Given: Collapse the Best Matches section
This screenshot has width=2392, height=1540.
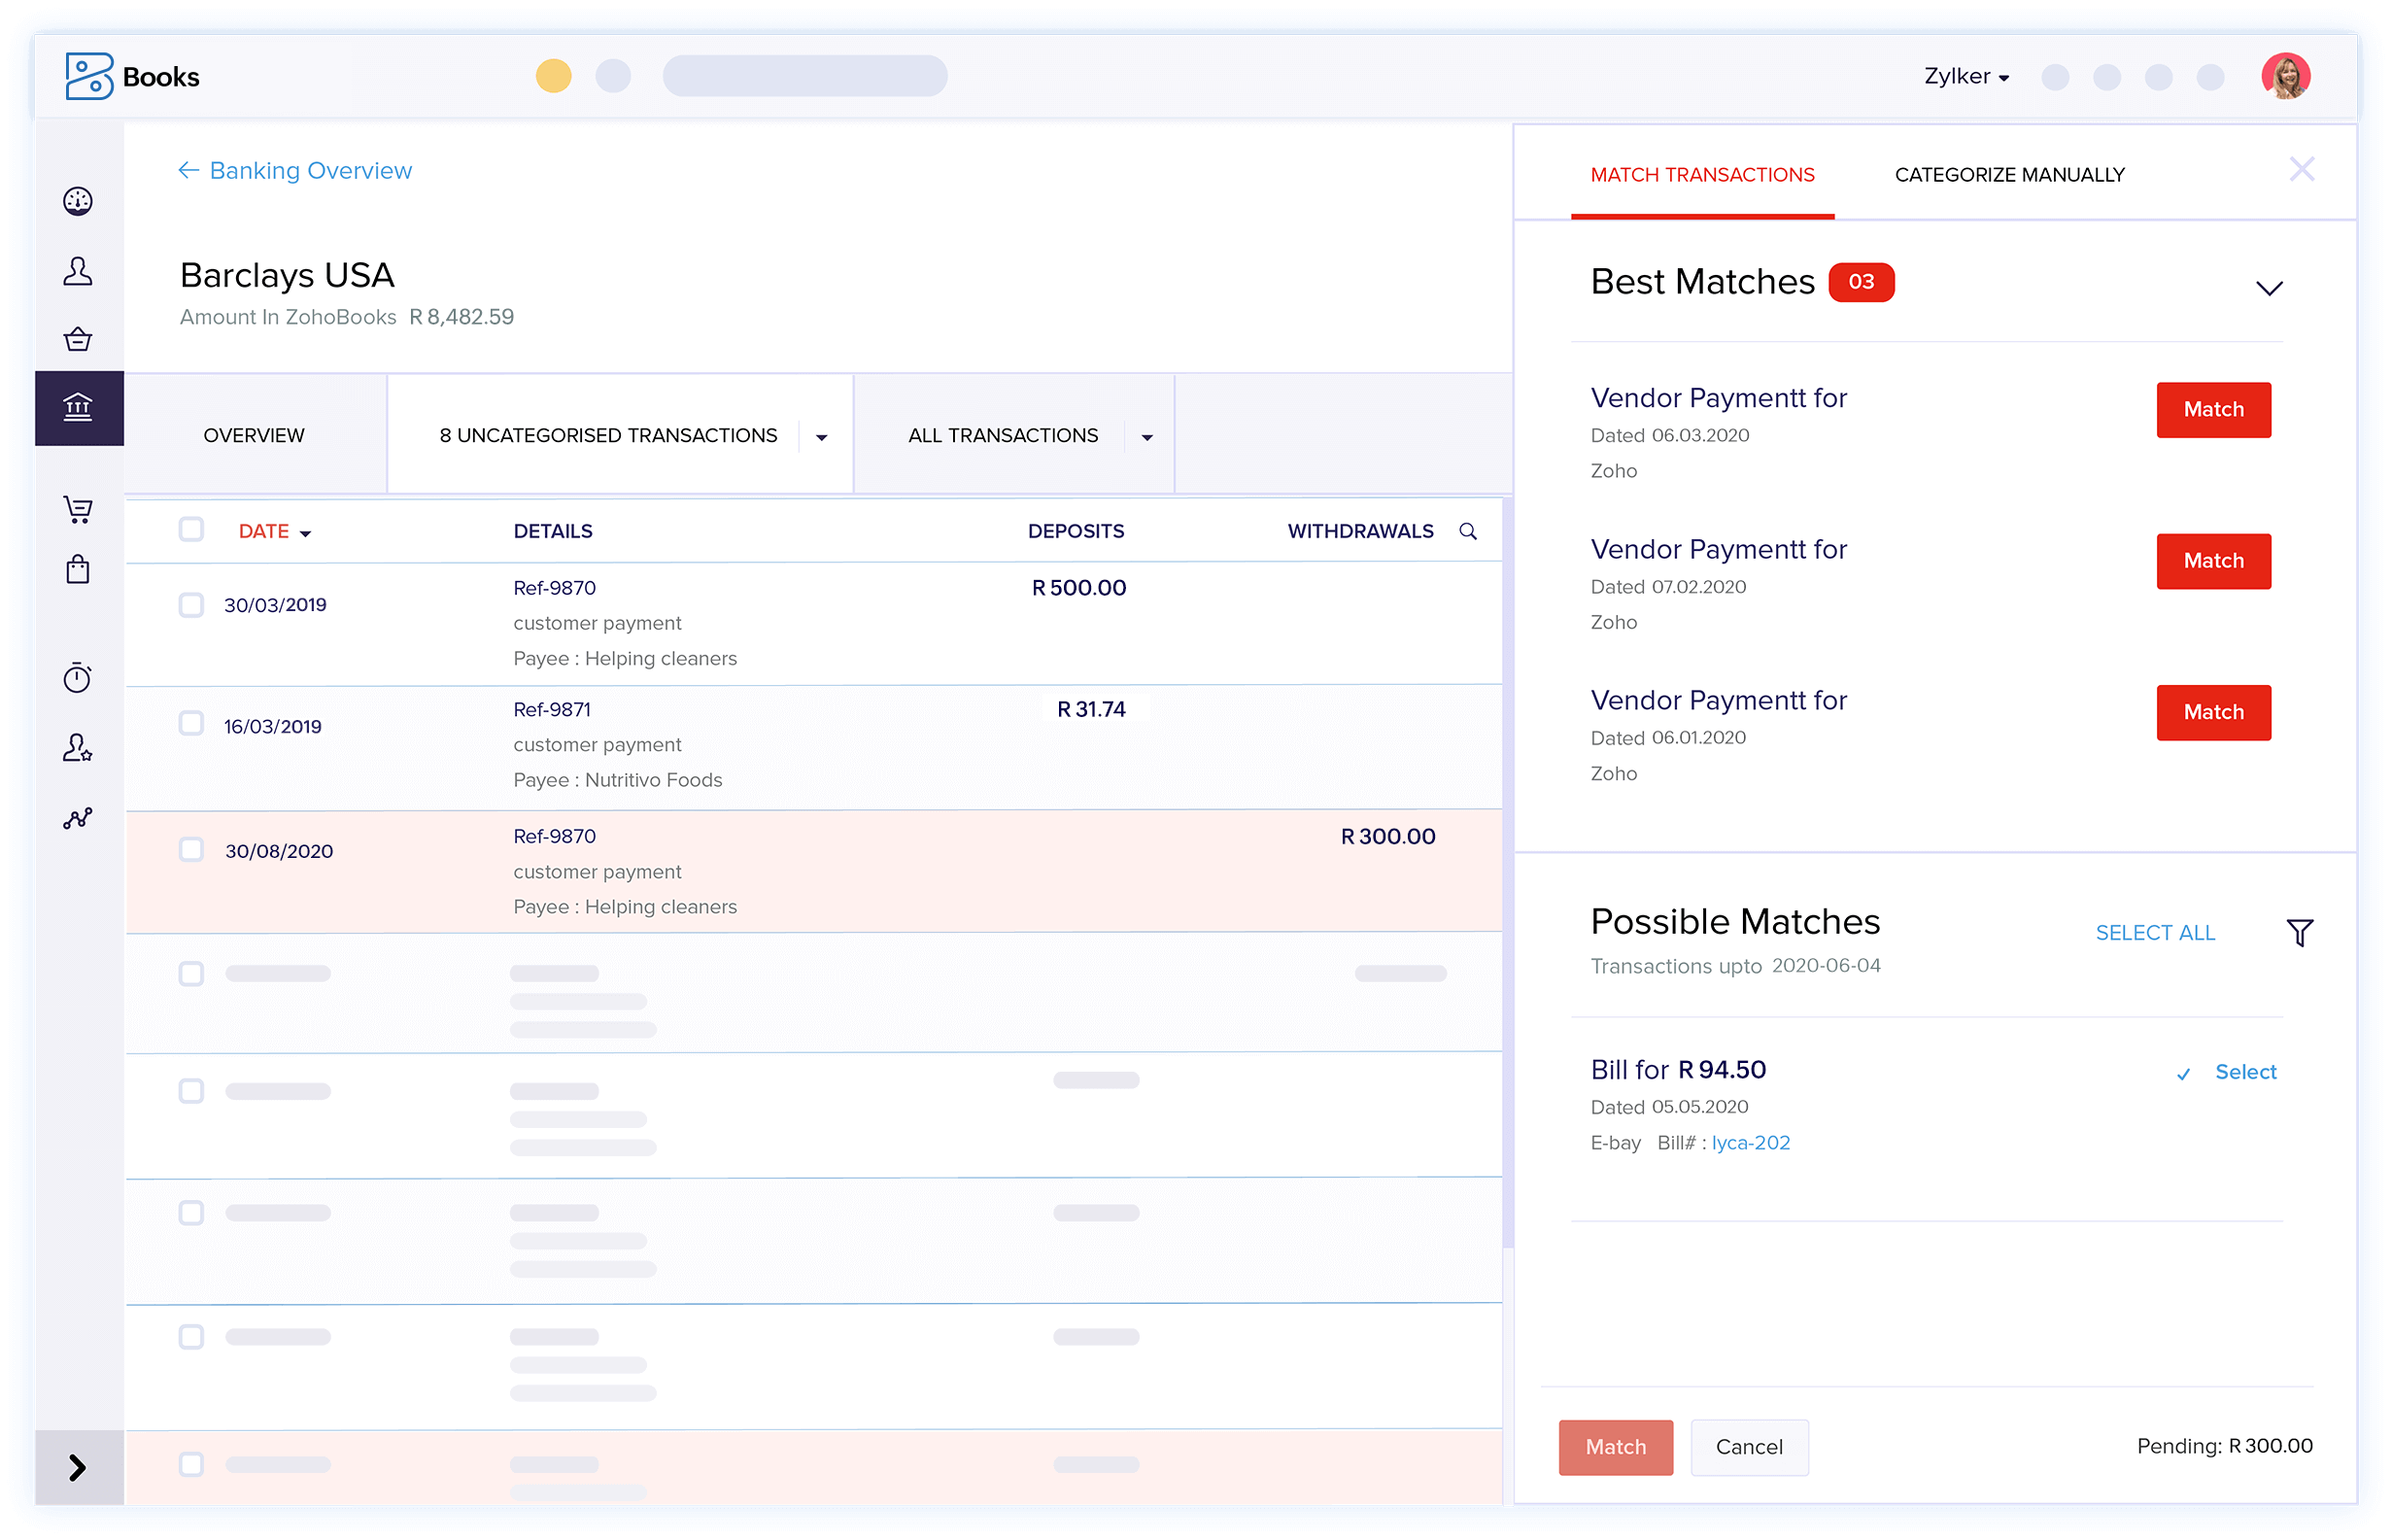Looking at the screenshot, I should tap(2270, 288).
